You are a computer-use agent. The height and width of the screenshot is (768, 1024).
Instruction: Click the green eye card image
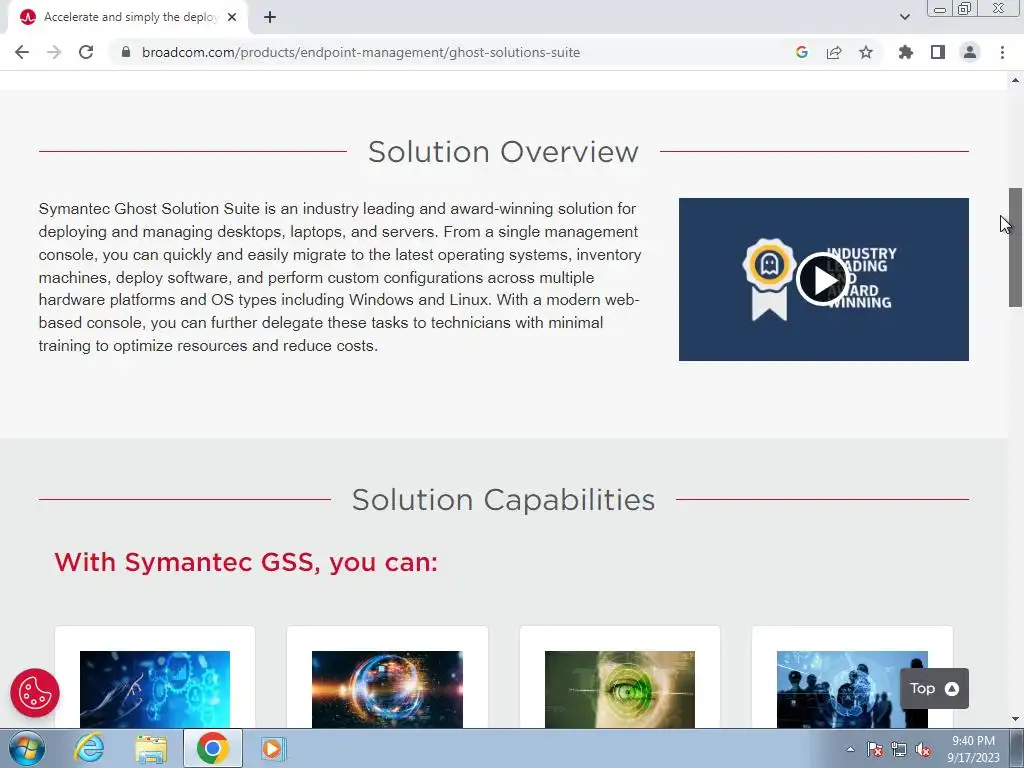(x=620, y=689)
